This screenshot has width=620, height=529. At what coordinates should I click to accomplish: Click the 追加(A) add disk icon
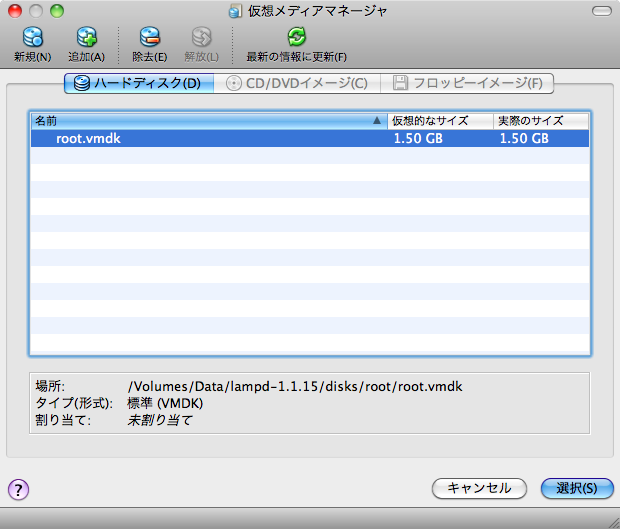(86, 37)
